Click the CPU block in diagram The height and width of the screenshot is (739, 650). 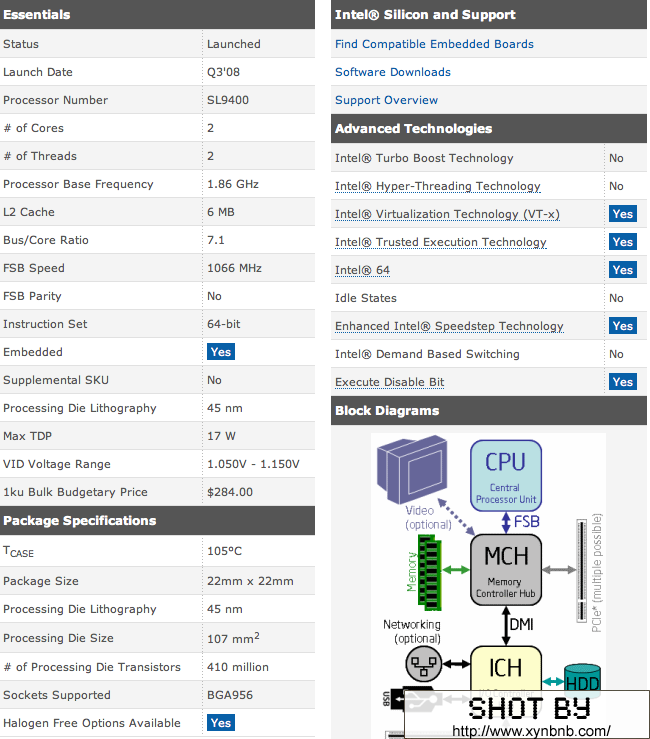click(506, 476)
